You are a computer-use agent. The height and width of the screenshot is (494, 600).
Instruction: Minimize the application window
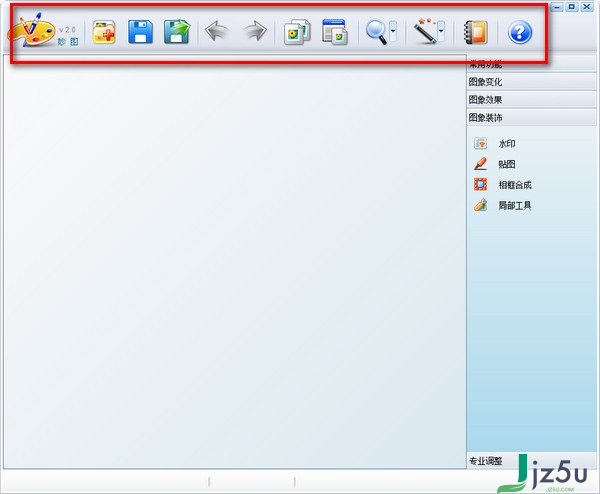557,7
